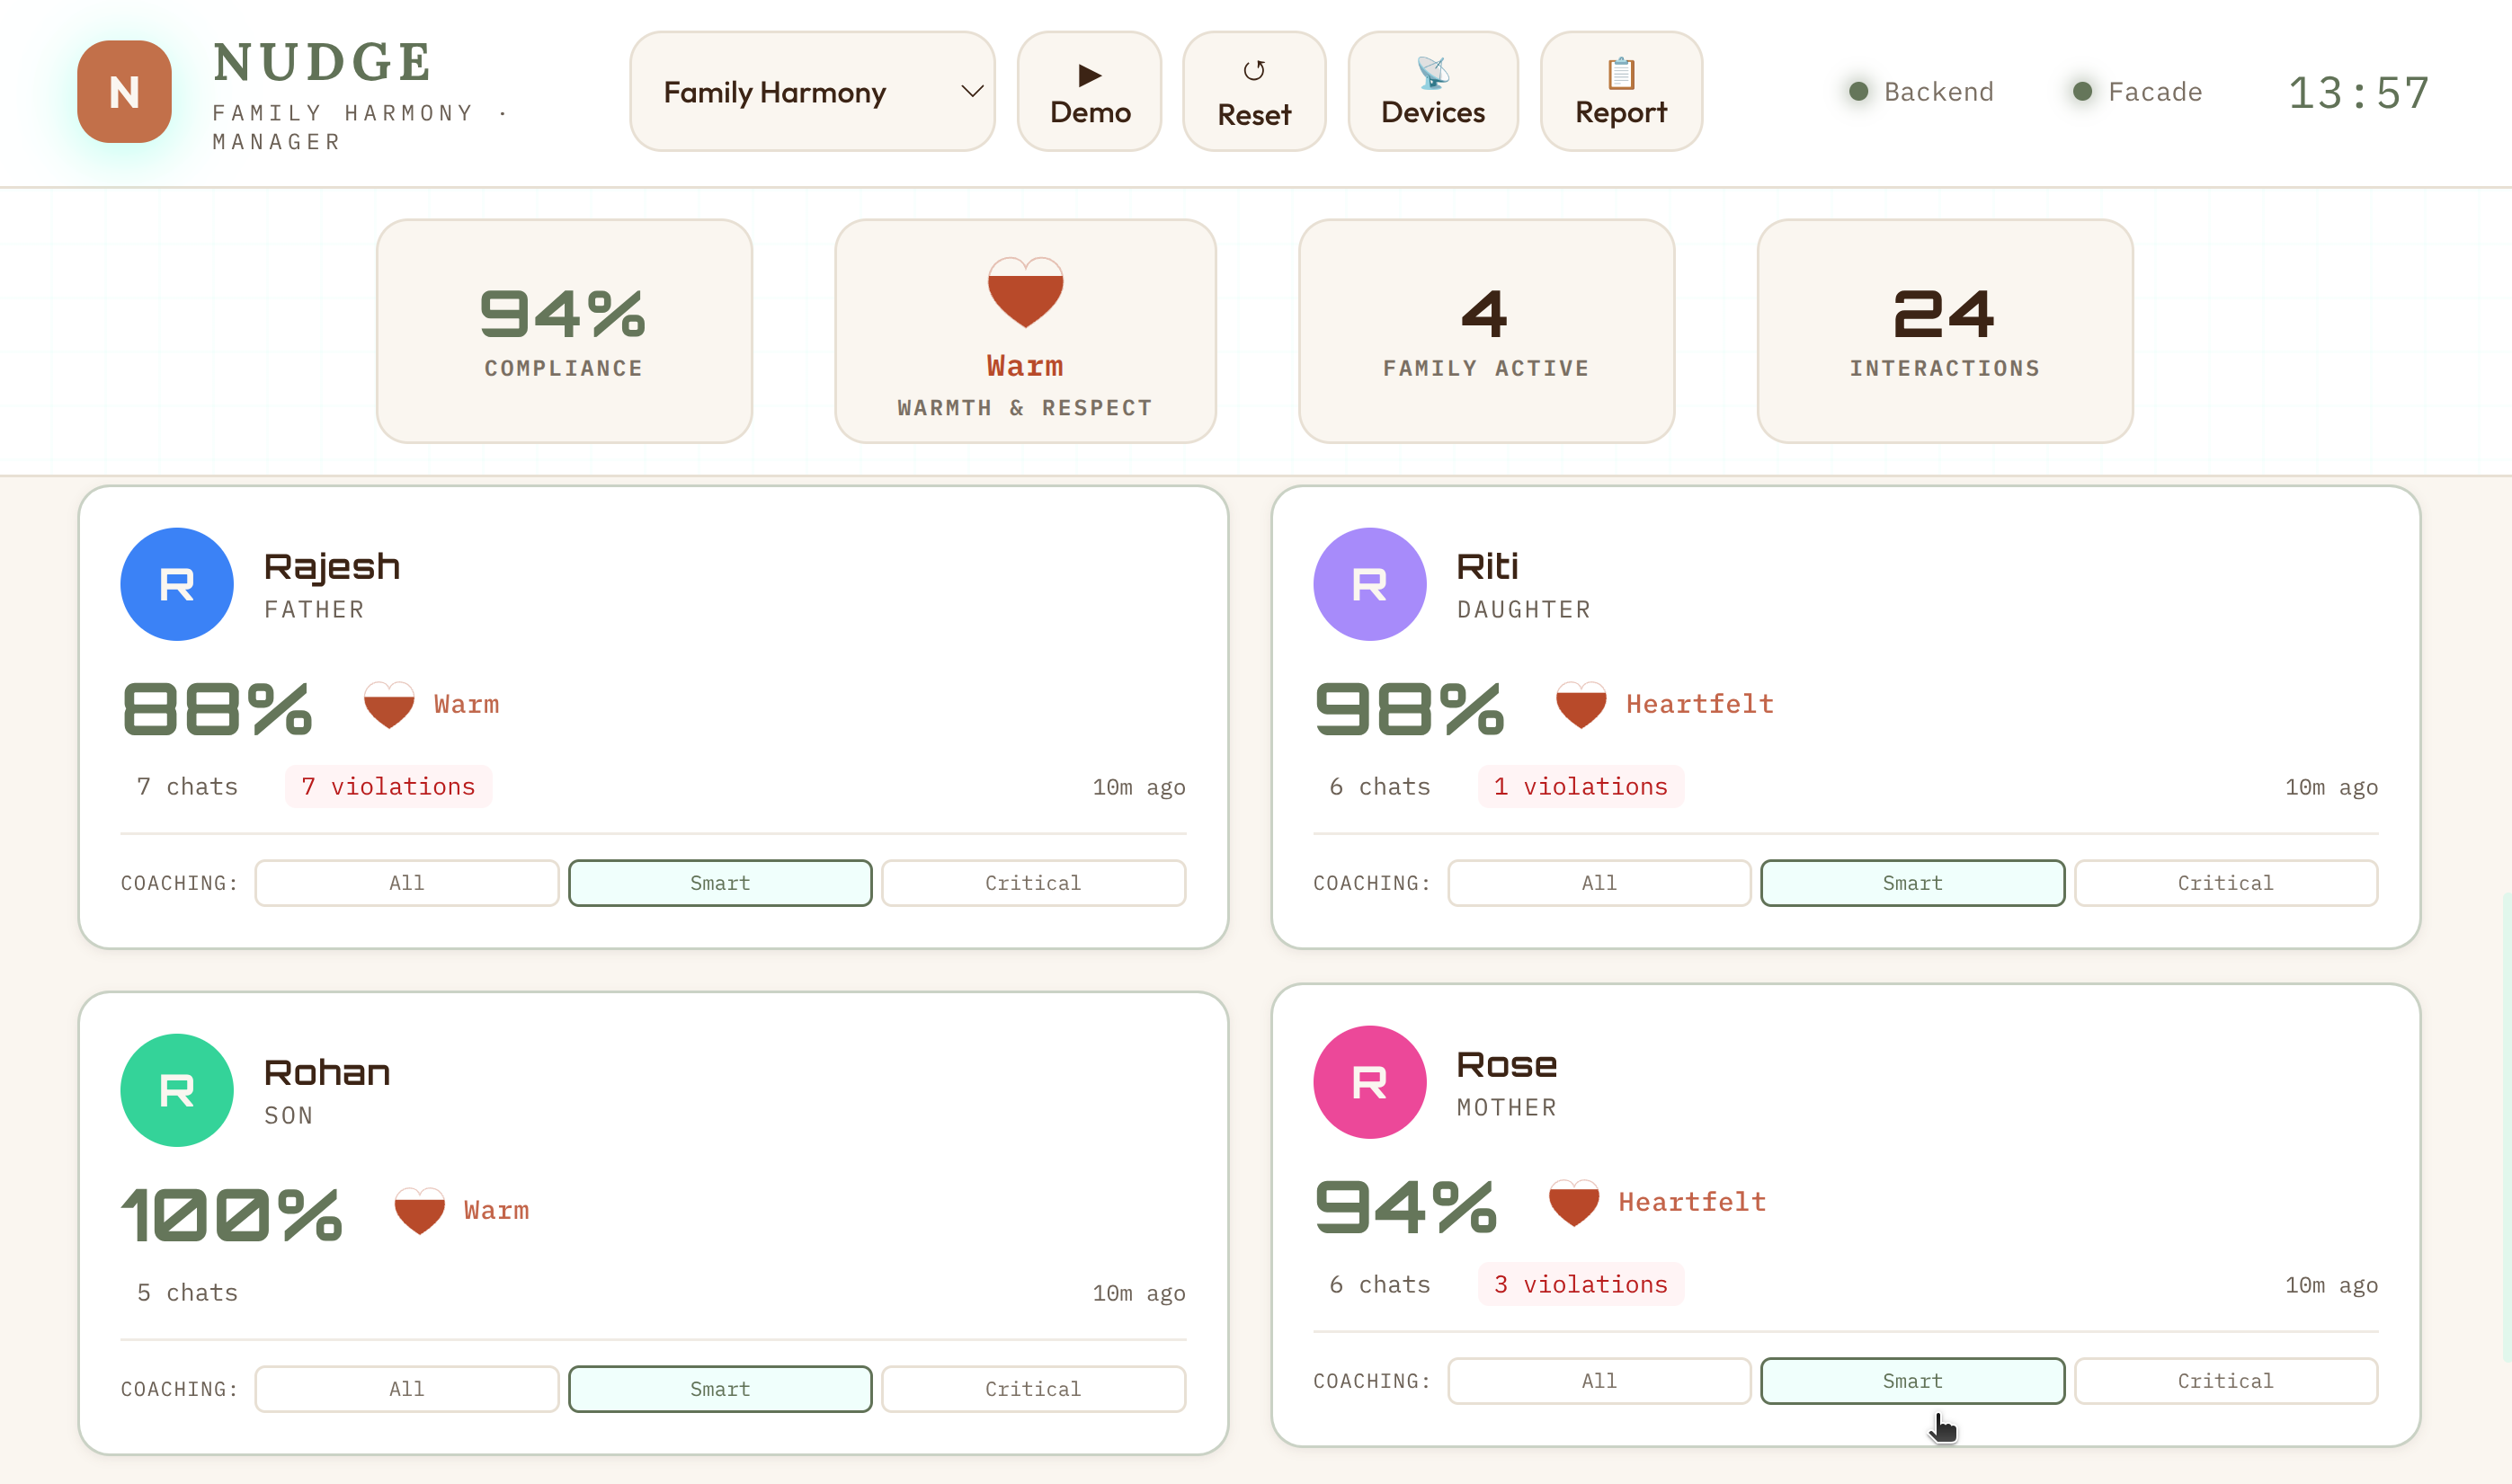Click the chevron beside Family Harmony
Screen dimensions: 2512x1484
click(x=971, y=91)
